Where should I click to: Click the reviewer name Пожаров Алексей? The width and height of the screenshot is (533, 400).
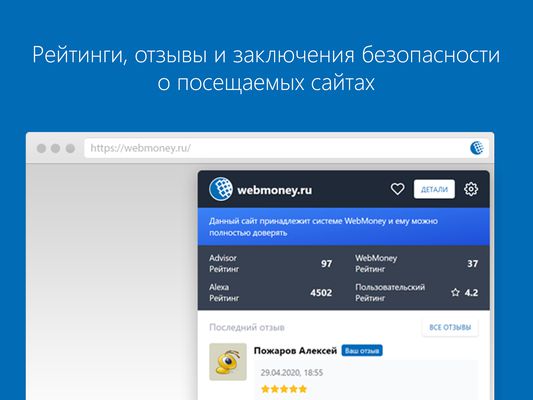(x=295, y=351)
